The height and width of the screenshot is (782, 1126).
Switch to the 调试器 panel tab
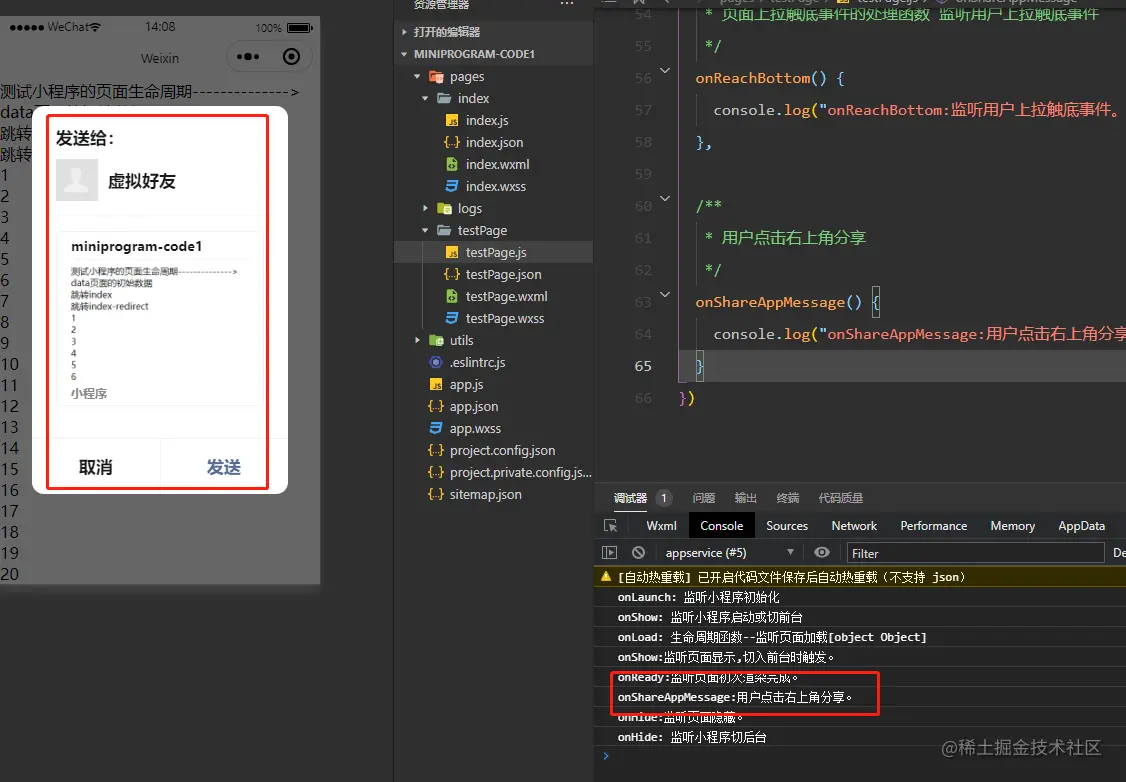click(631, 498)
